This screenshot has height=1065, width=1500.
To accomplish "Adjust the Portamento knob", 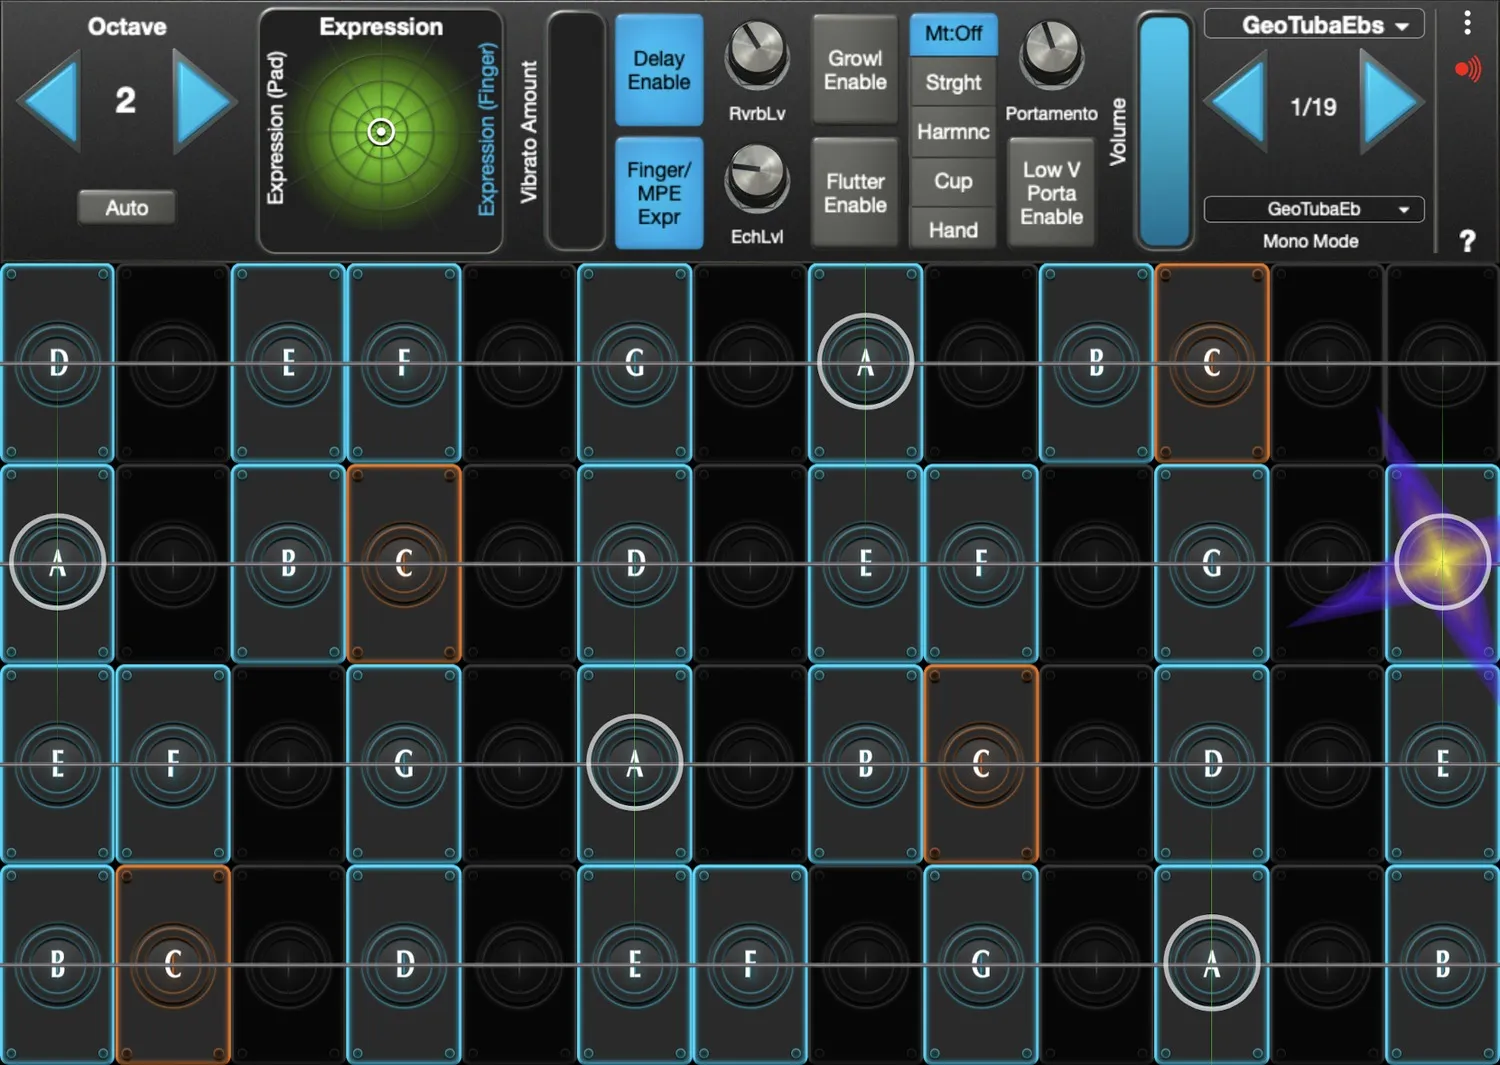I will [1051, 56].
